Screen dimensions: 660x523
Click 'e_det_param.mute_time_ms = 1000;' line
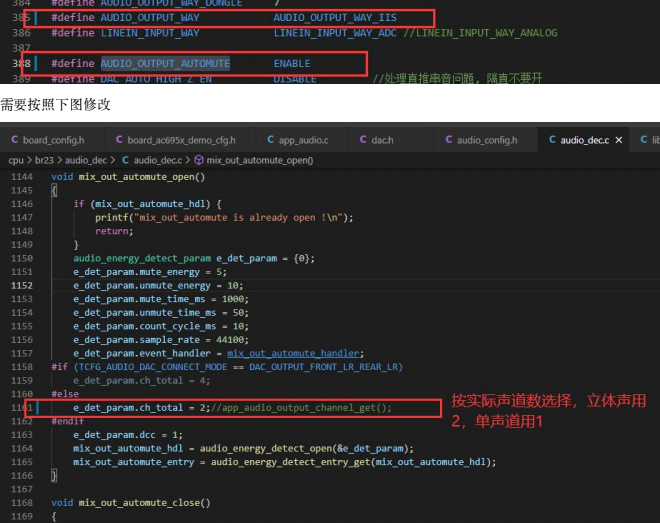click(161, 299)
